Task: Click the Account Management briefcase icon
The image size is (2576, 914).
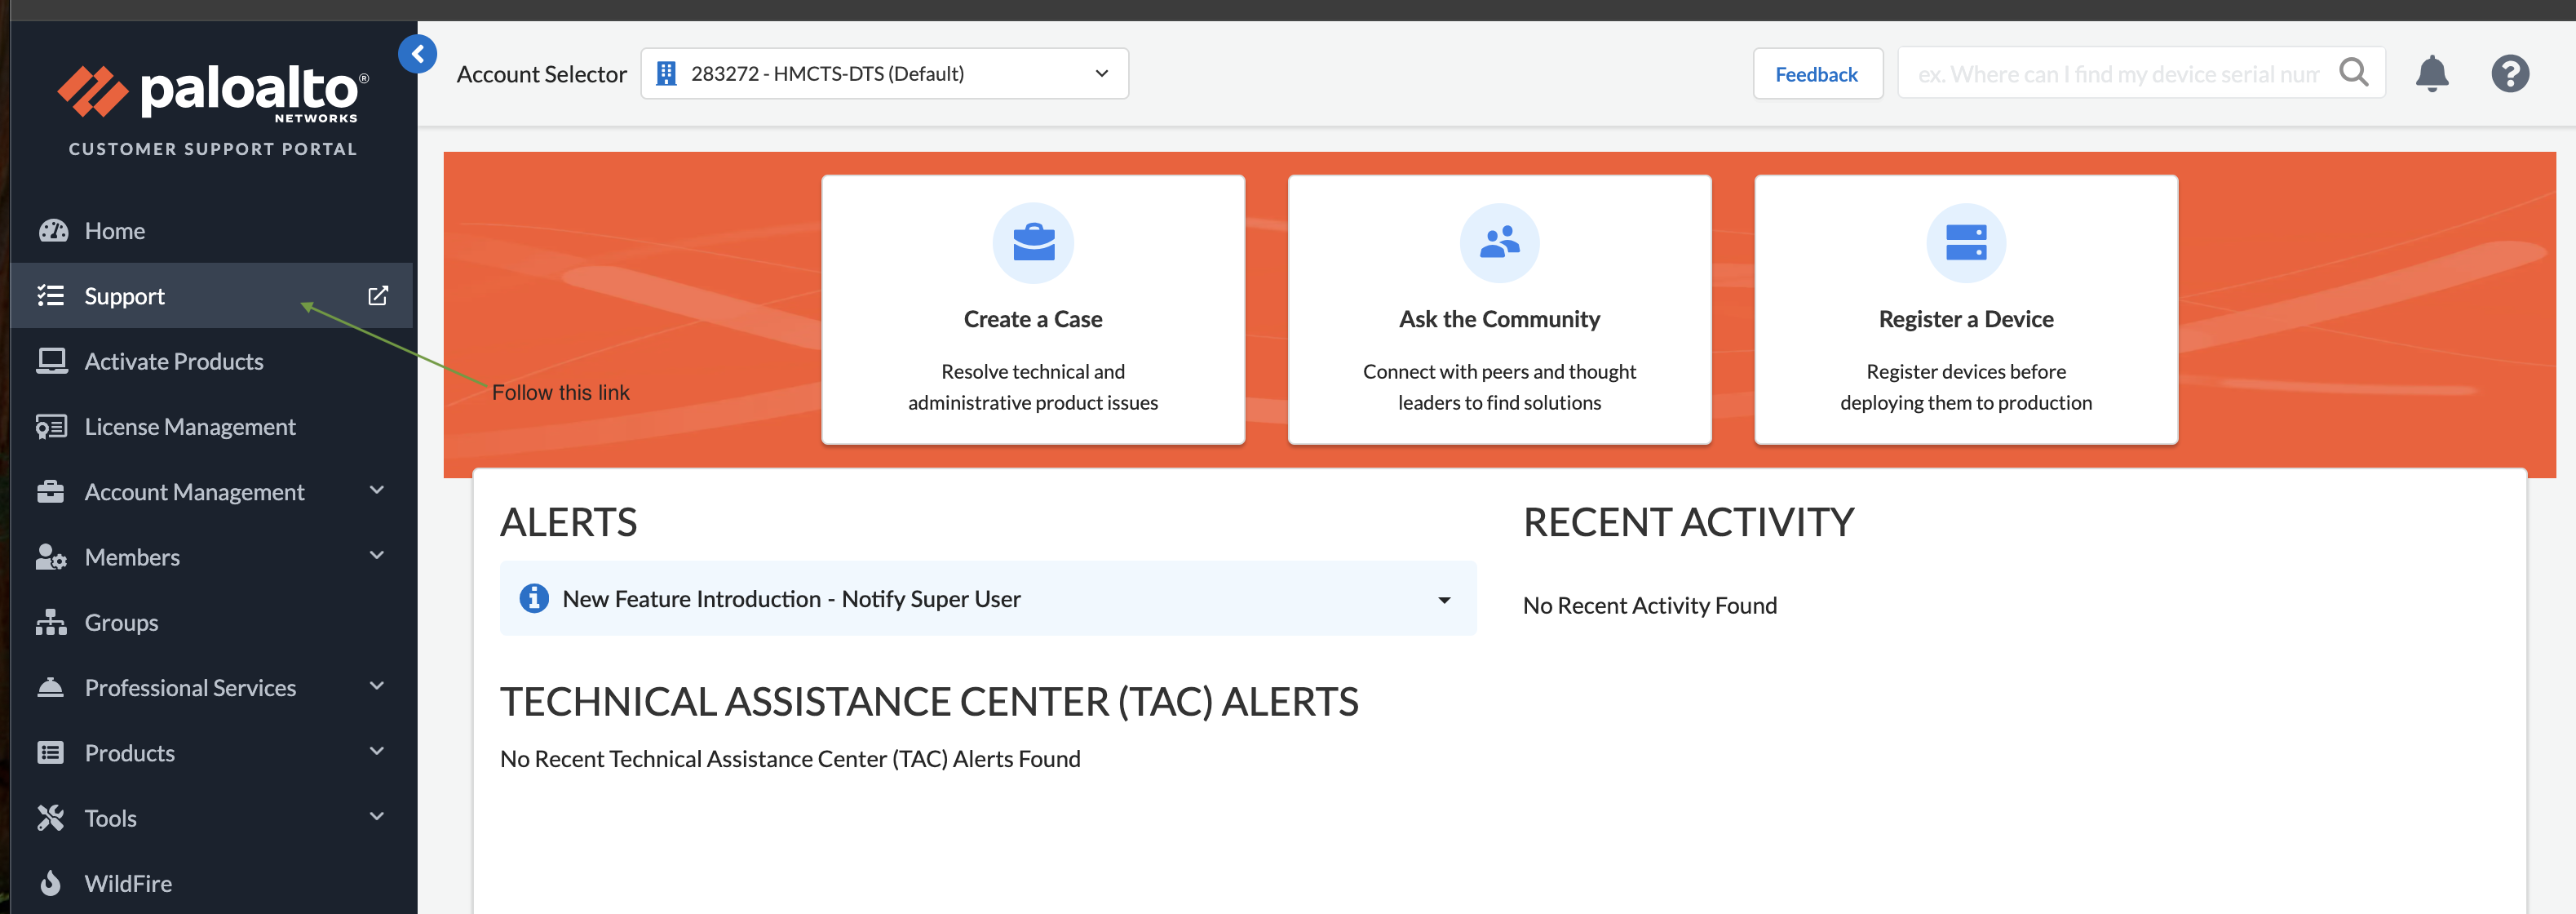Action: click(x=51, y=492)
